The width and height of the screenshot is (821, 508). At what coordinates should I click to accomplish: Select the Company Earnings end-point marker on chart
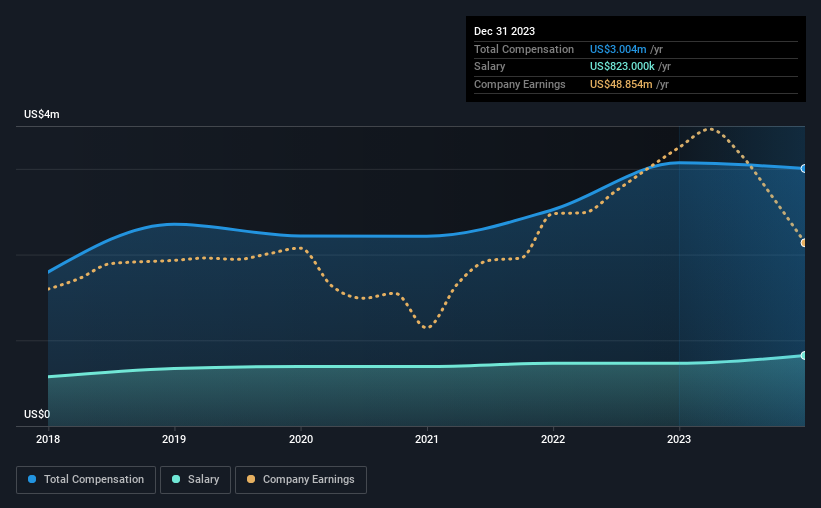tap(803, 243)
